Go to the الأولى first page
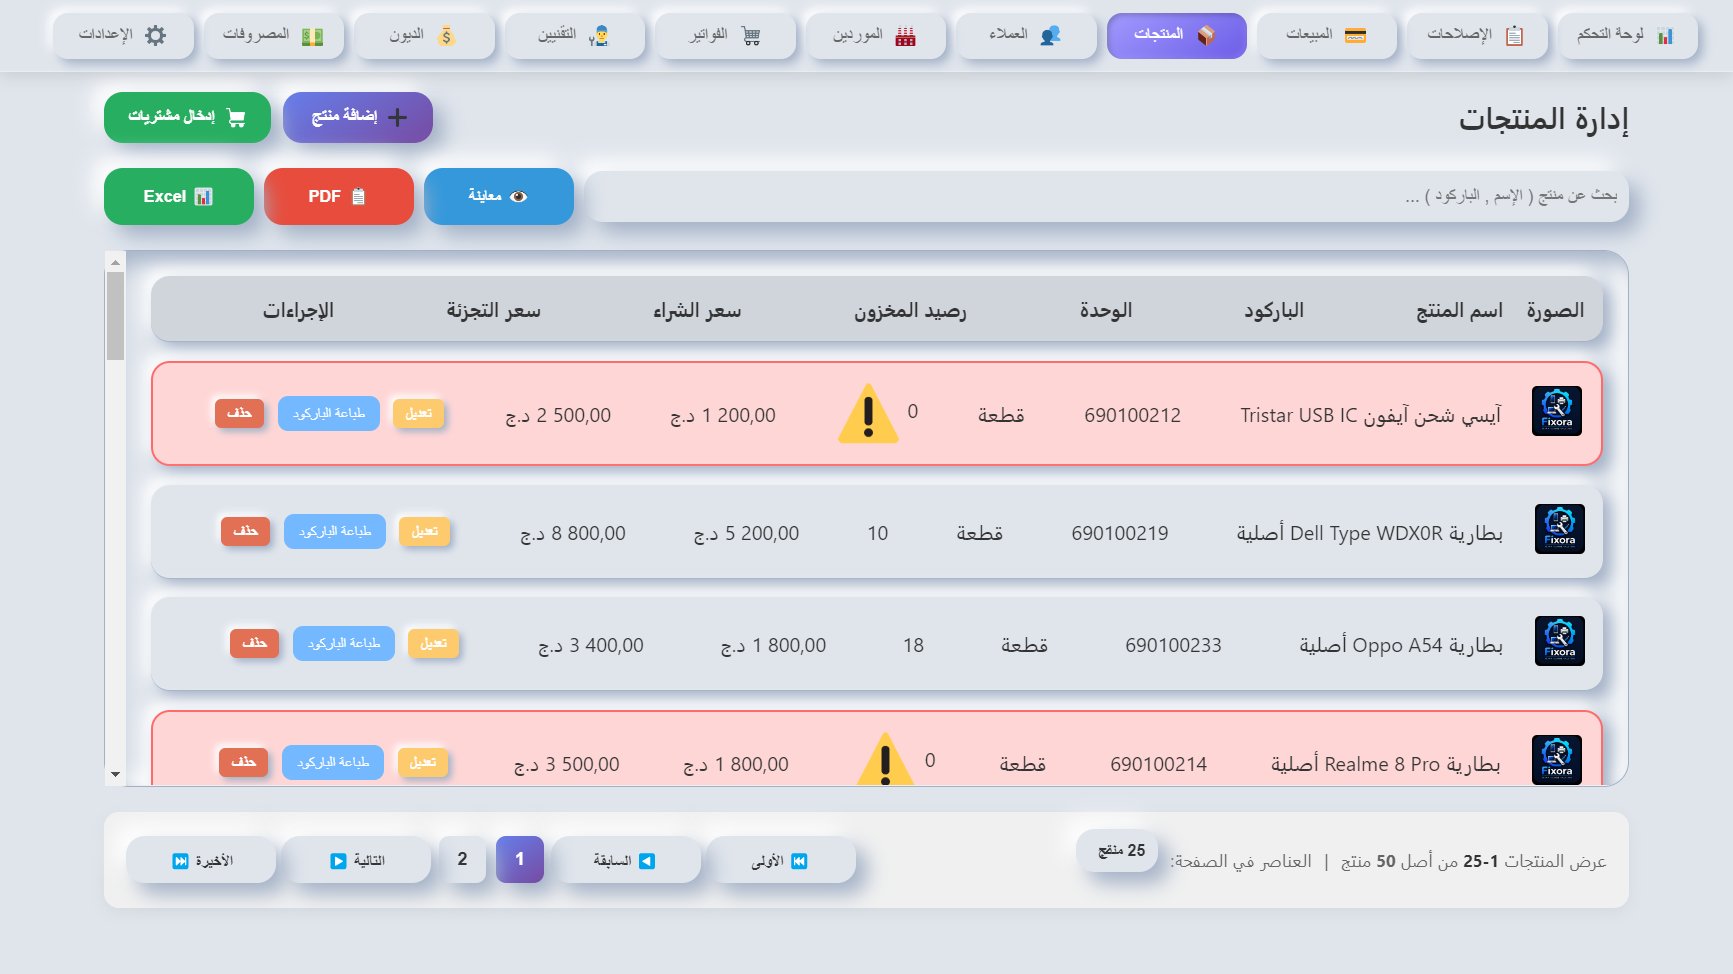This screenshot has width=1733, height=974. [x=781, y=860]
